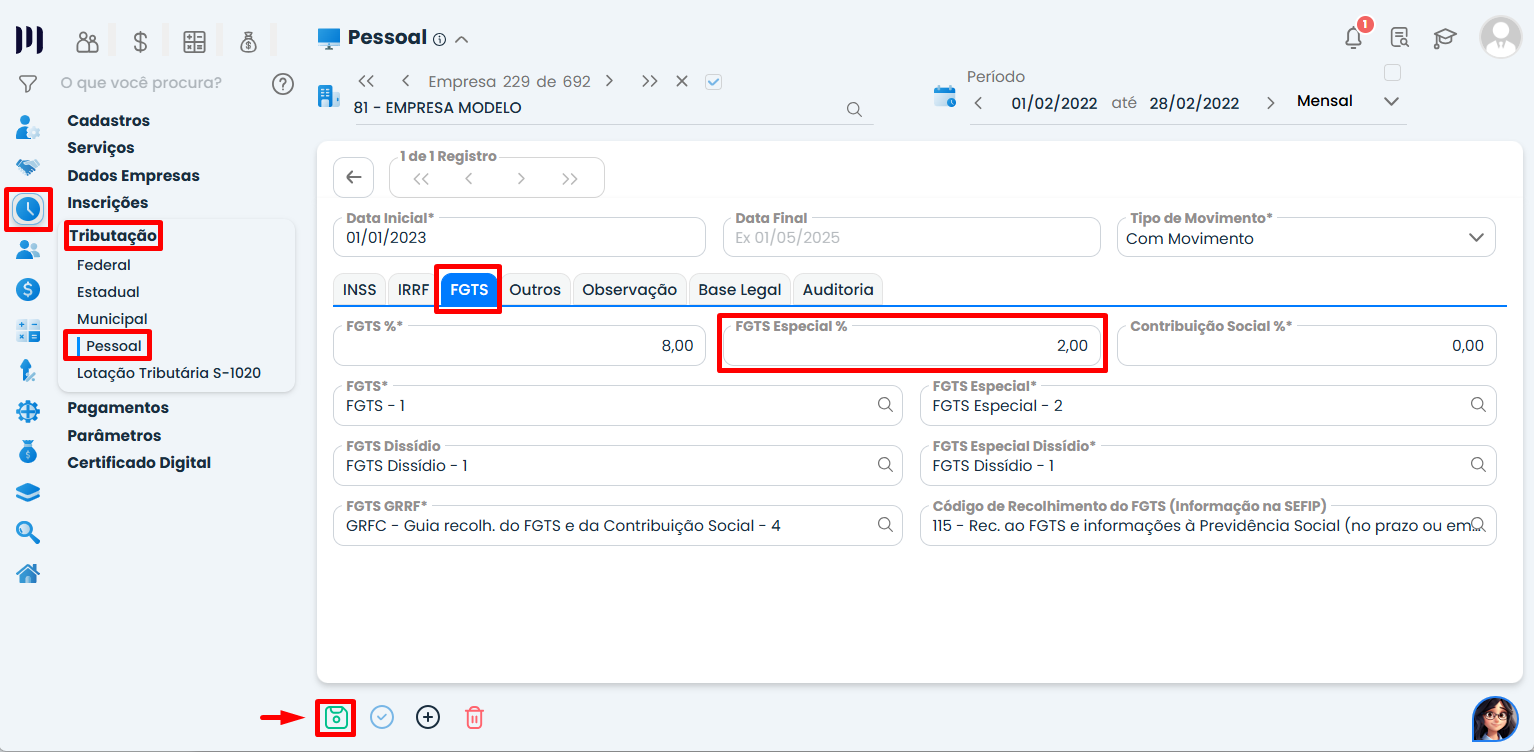Image resolution: width=1534 pixels, height=752 pixels.
Task: Open the dollar sign module in top bar
Action: 140,41
